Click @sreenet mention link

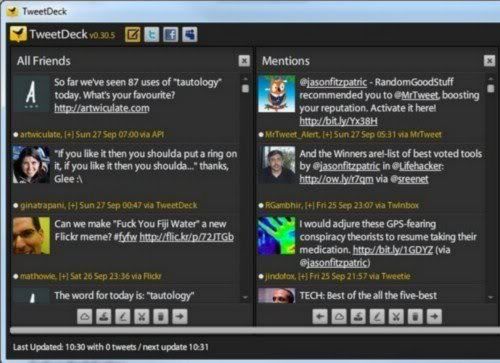(409, 179)
